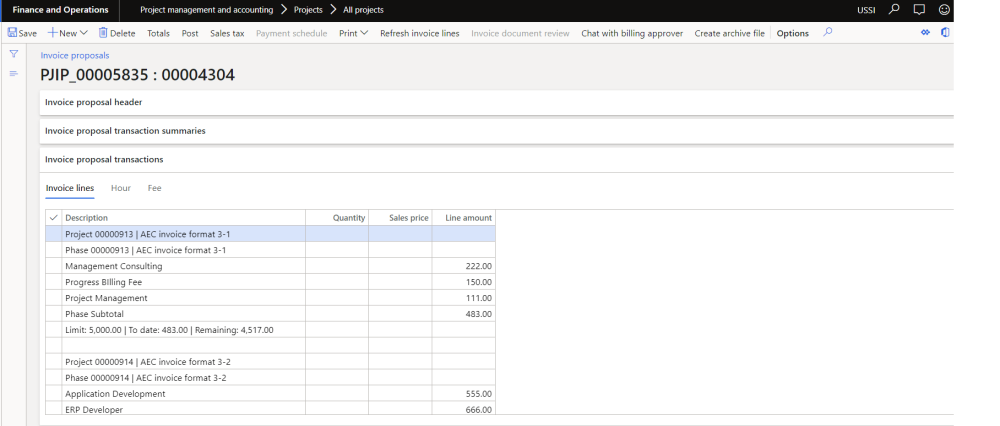Switch to the Fee tab
This screenshot has height=426, width=1000.
pyautogui.click(x=154, y=188)
